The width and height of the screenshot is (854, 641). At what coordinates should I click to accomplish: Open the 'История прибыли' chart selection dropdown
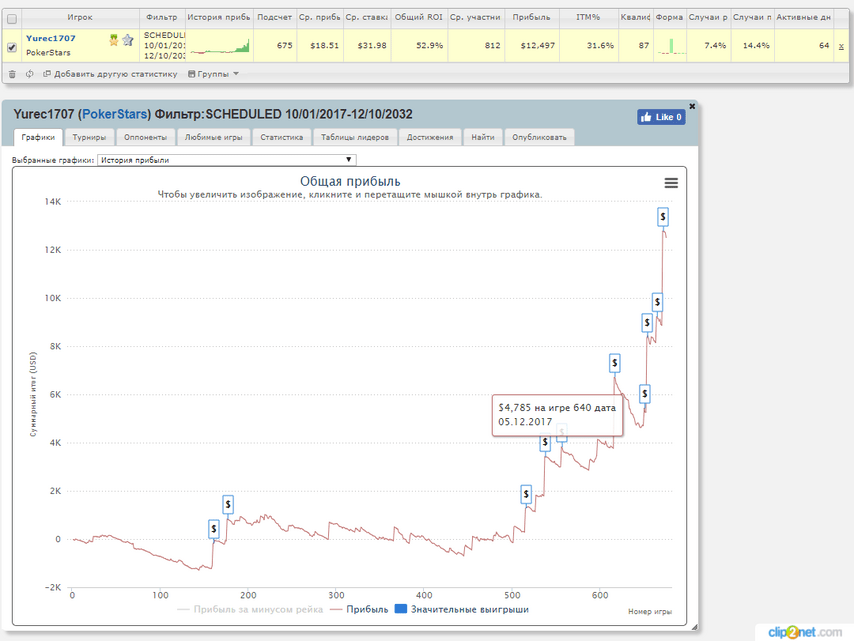[227, 160]
